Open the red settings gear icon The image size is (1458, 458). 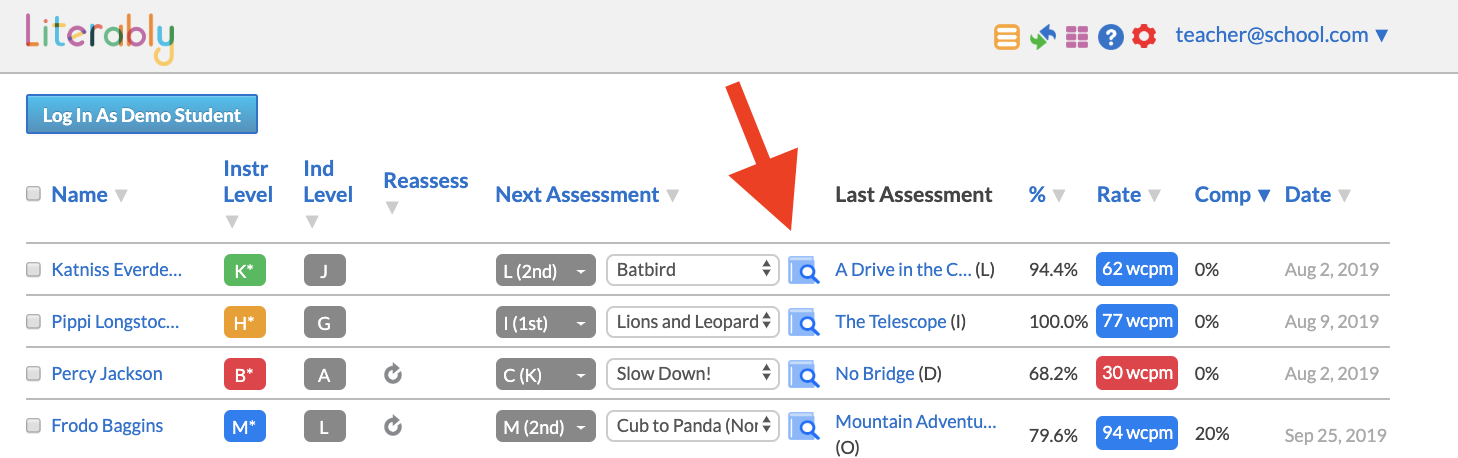click(x=1144, y=37)
